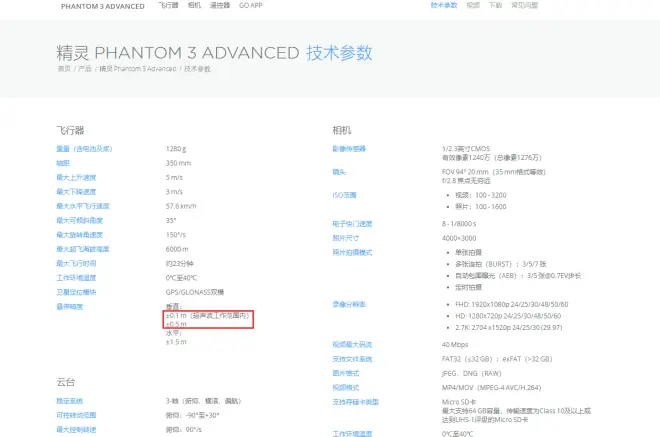This screenshot has height=437, width=660.
Task: Click the ±1.5 m horizontal accuracy value
Action: (x=176, y=341)
